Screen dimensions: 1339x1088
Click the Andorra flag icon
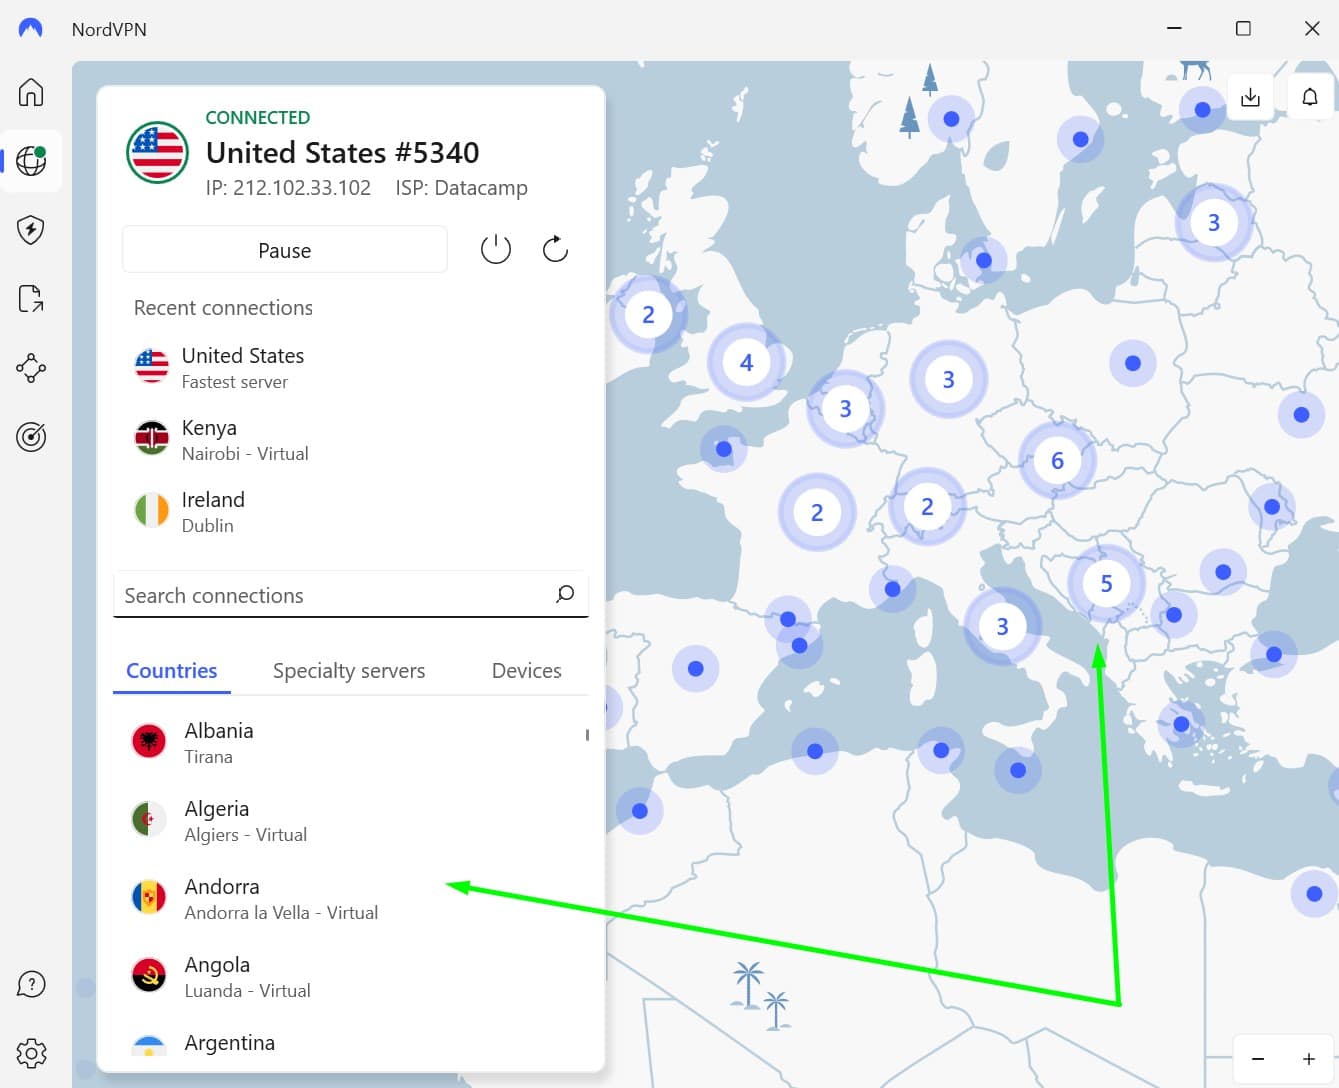pos(149,897)
